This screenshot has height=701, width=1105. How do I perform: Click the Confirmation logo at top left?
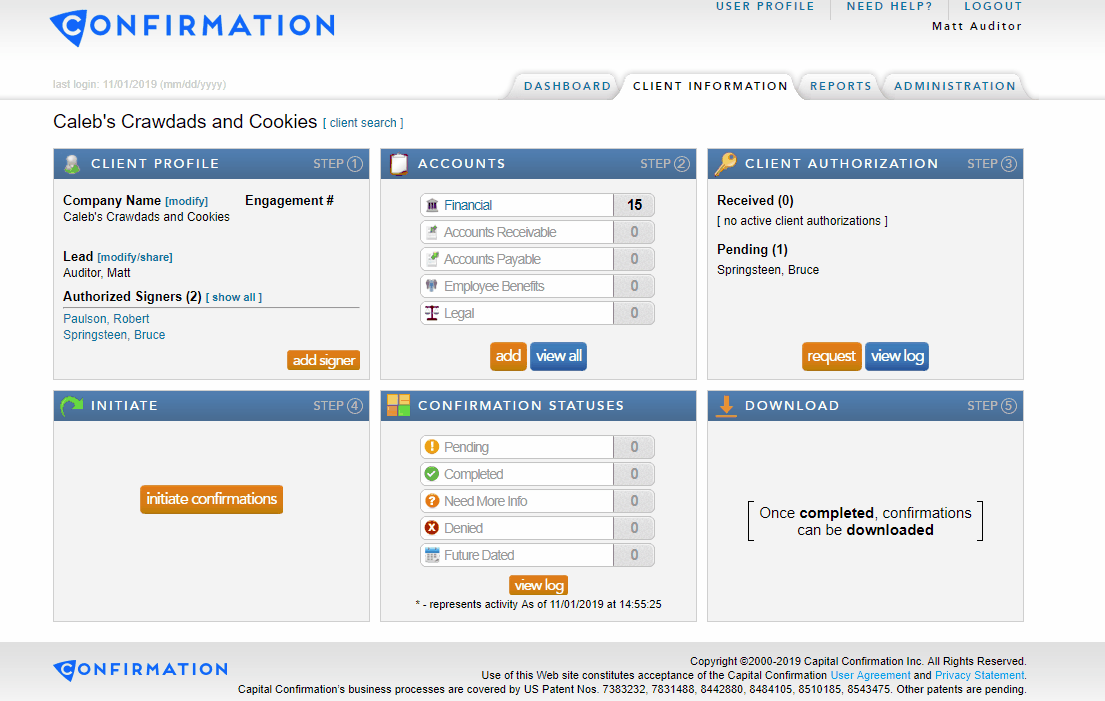tap(191, 26)
